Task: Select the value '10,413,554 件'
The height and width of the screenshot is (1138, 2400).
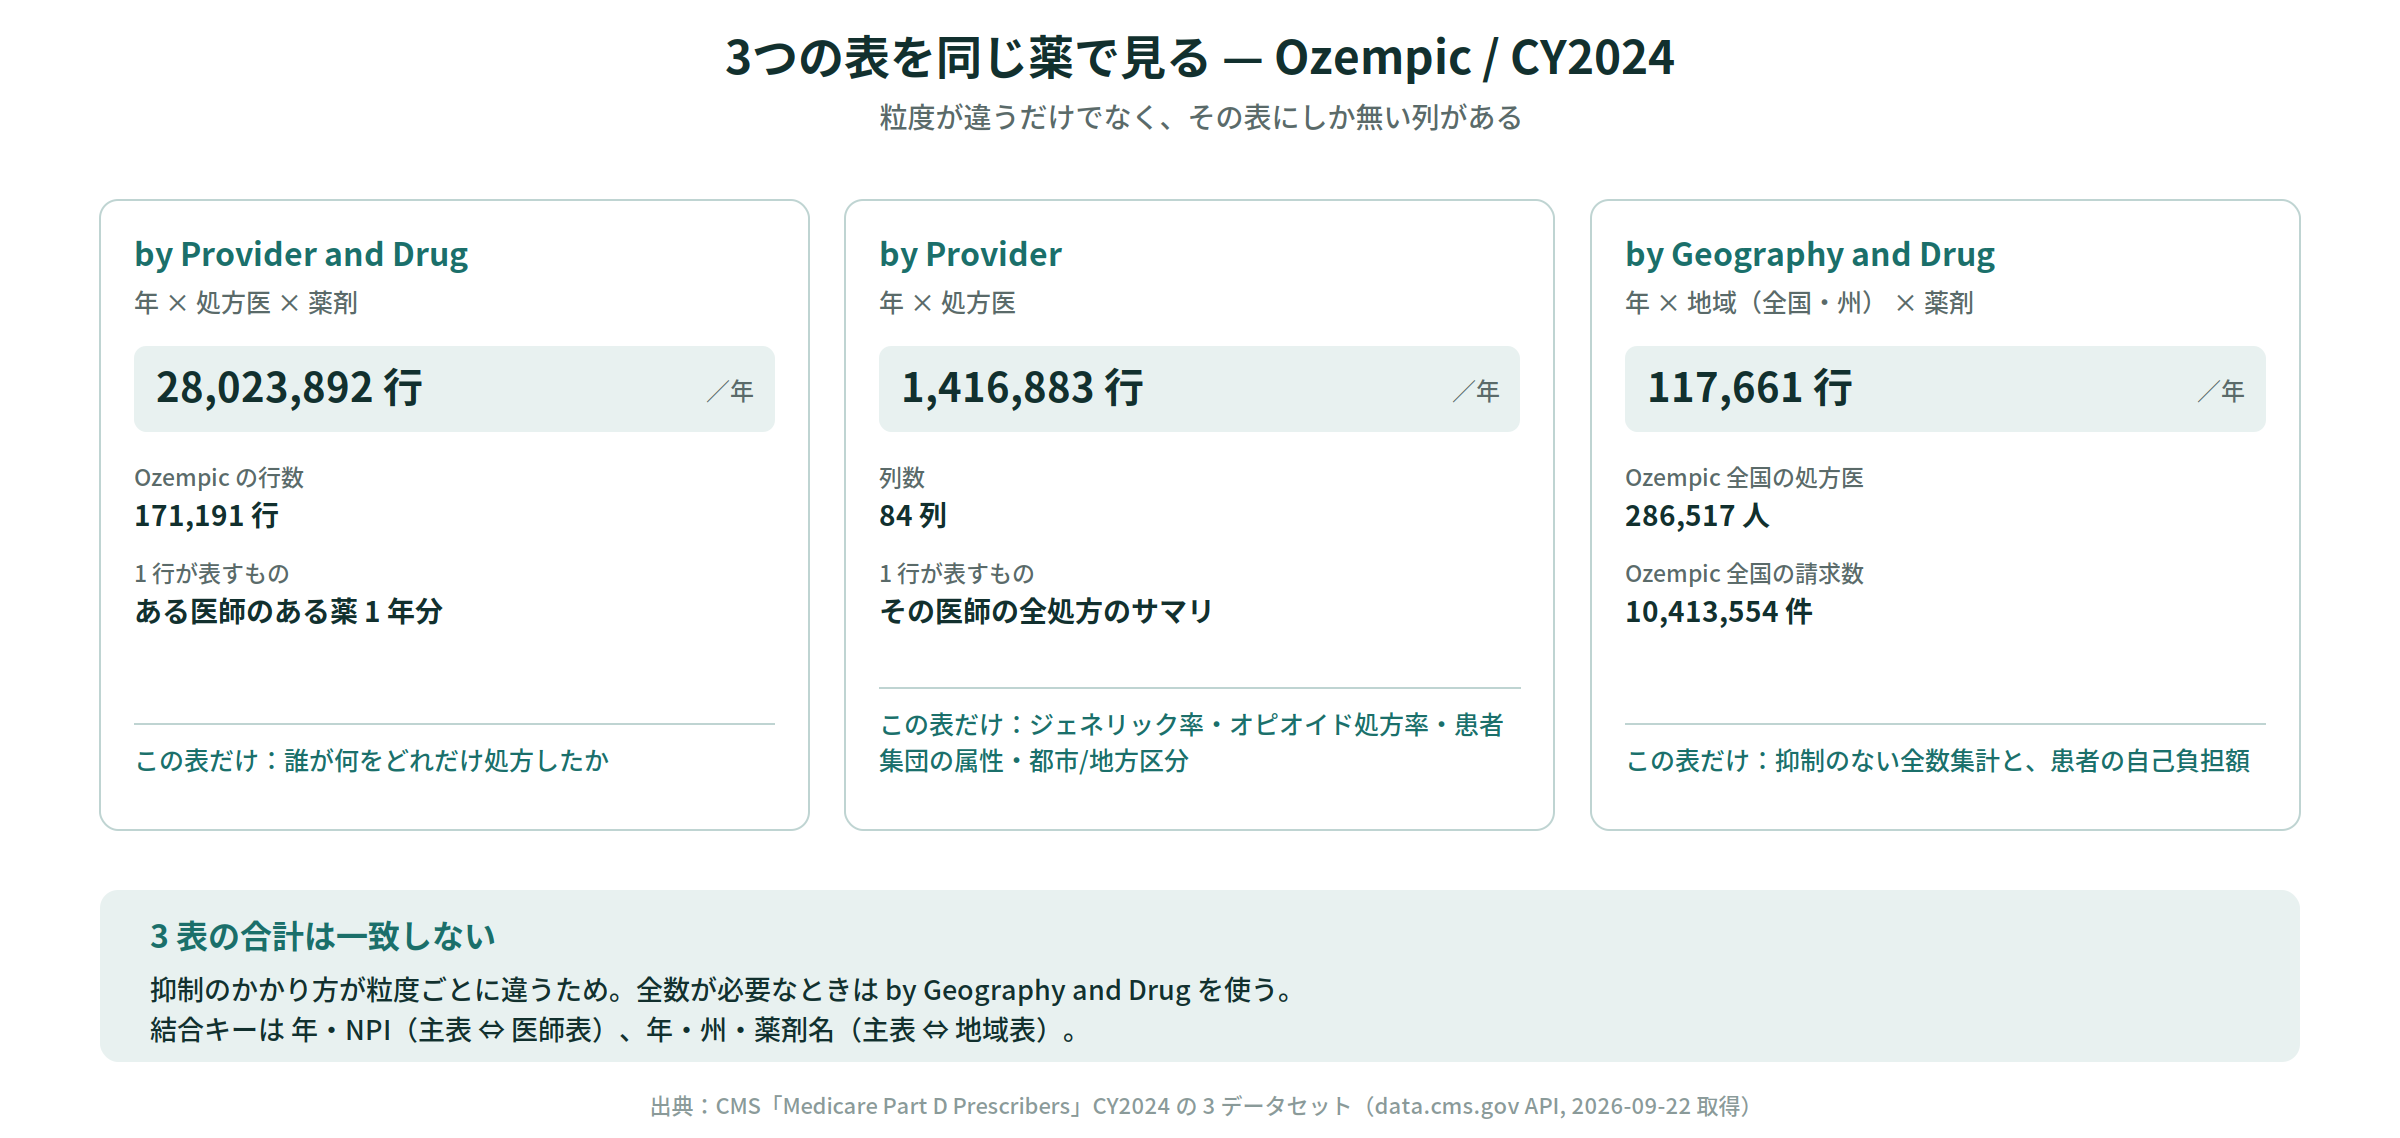Action: (x=1718, y=612)
